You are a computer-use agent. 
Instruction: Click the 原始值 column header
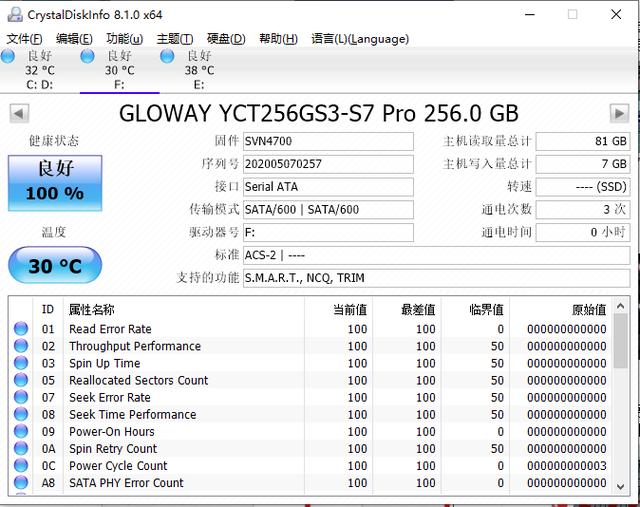click(560, 309)
